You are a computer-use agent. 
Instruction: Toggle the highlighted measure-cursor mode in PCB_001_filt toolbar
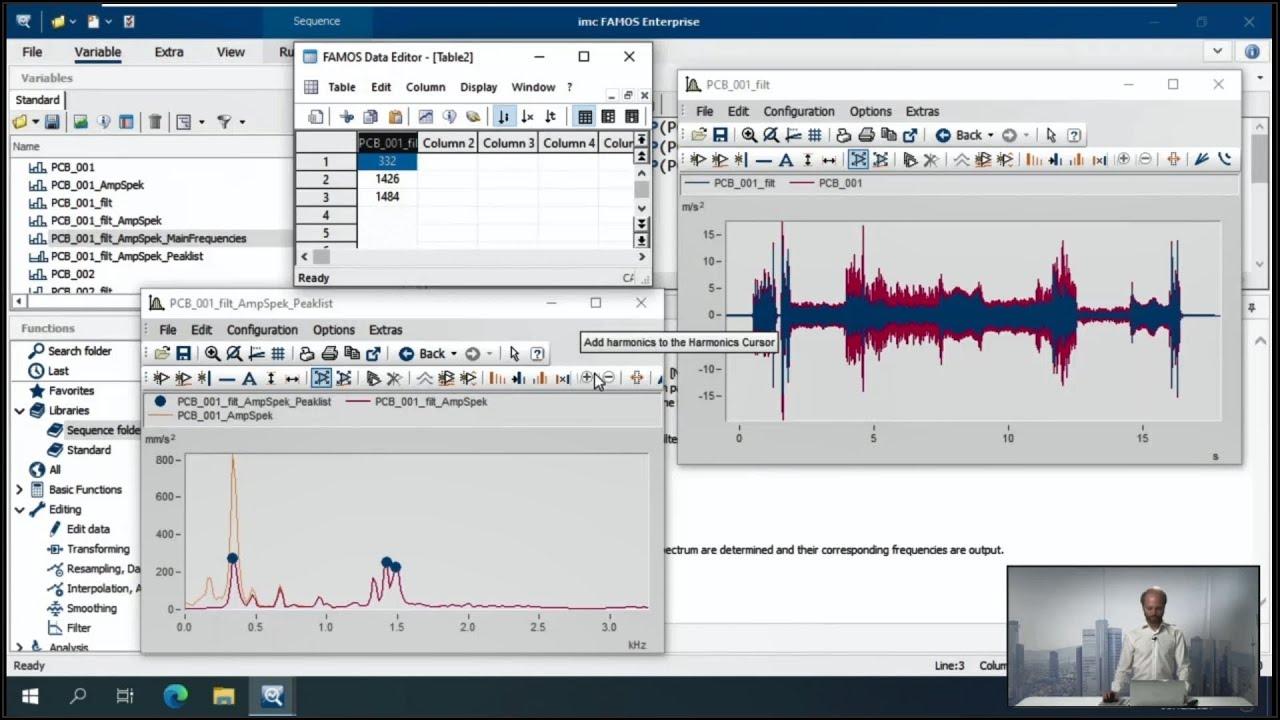coord(858,159)
